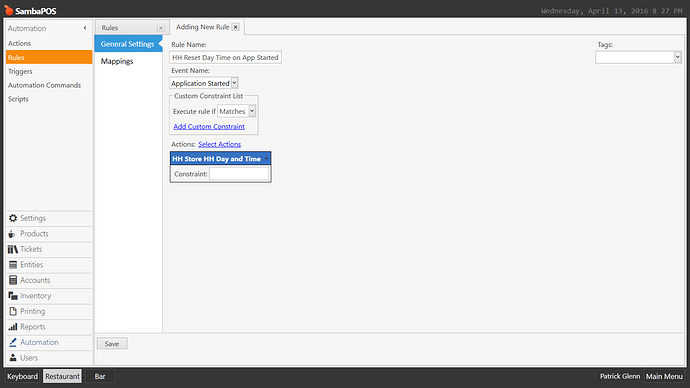
Task: Collapse the Automation panel arrow
Action: tap(85, 28)
